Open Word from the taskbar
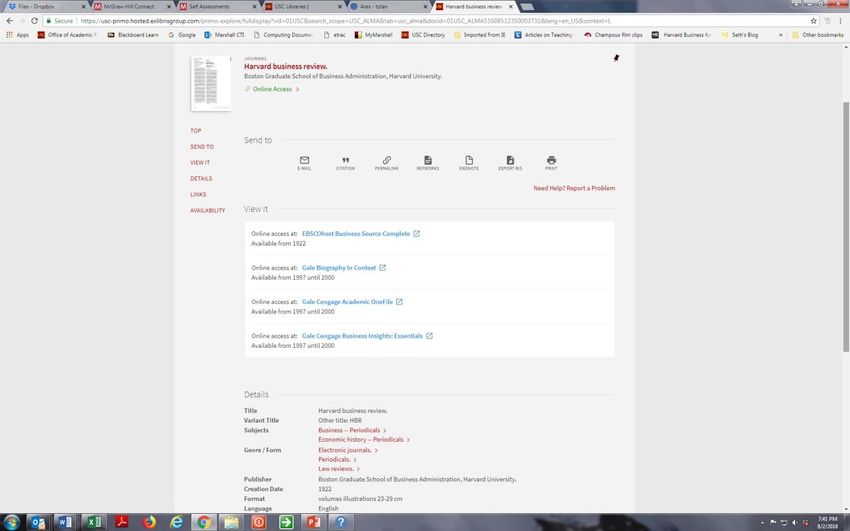The width and height of the screenshot is (850, 531). tap(65, 522)
